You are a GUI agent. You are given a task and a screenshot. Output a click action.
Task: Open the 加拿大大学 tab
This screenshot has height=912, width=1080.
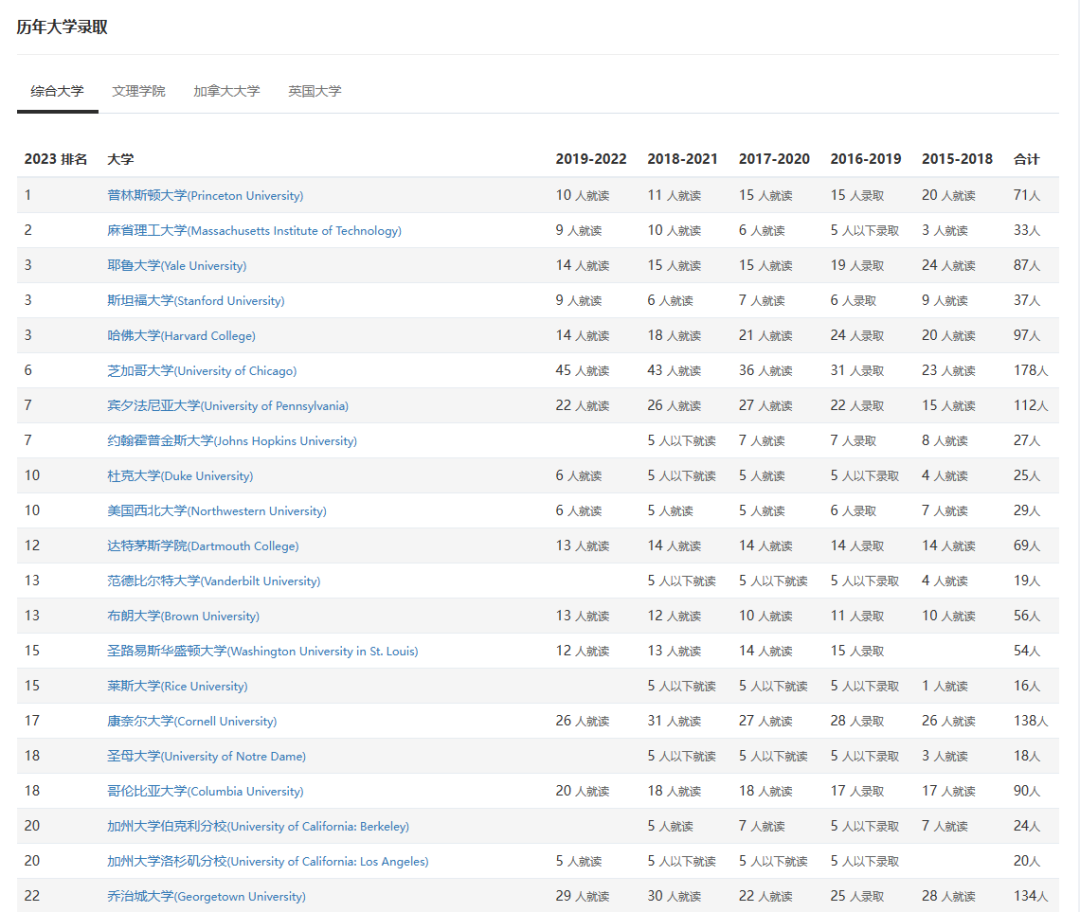(227, 91)
